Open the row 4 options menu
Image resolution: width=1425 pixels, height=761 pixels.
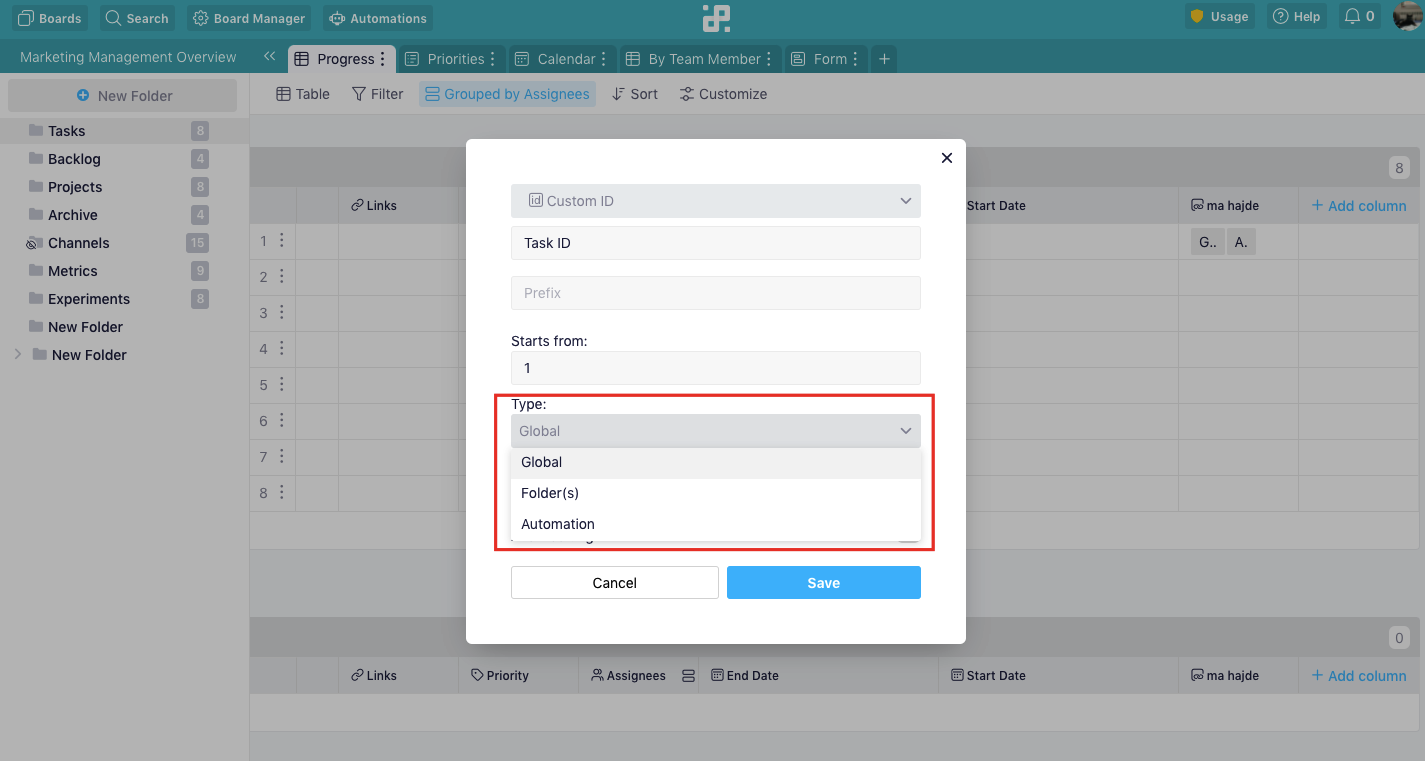coord(282,349)
